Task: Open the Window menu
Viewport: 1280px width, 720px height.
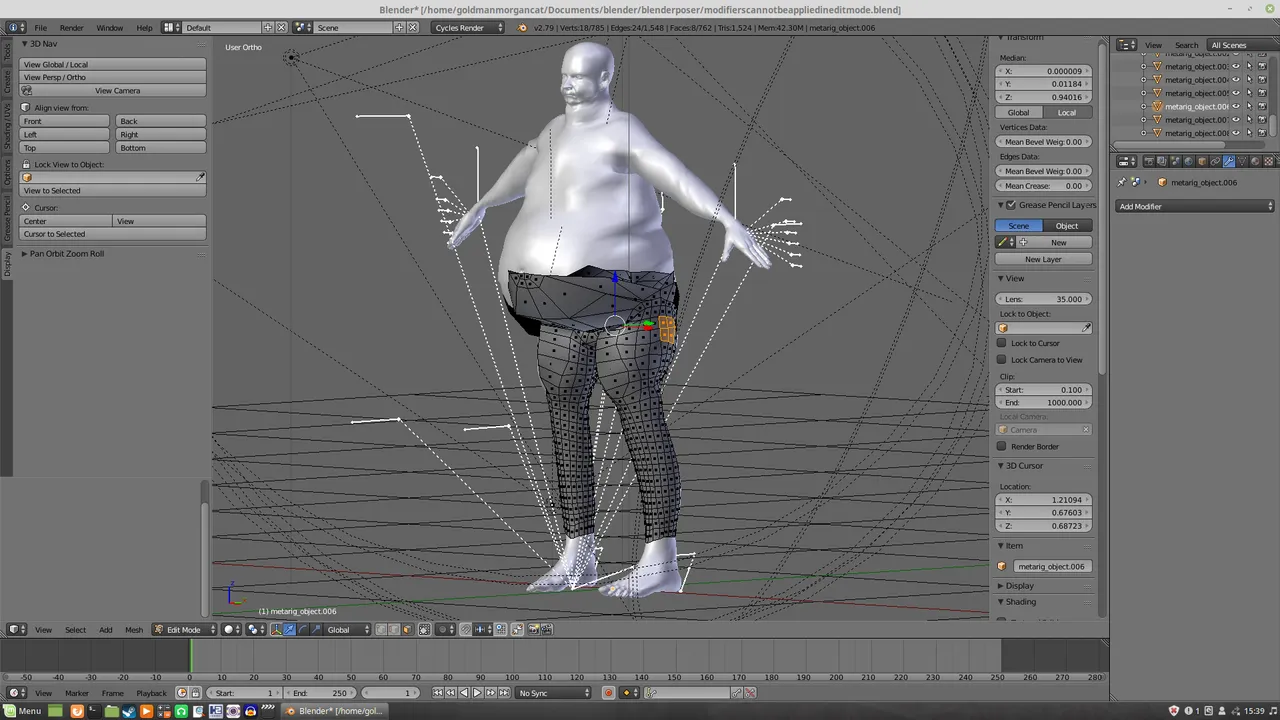Action: [x=110, y=27]
